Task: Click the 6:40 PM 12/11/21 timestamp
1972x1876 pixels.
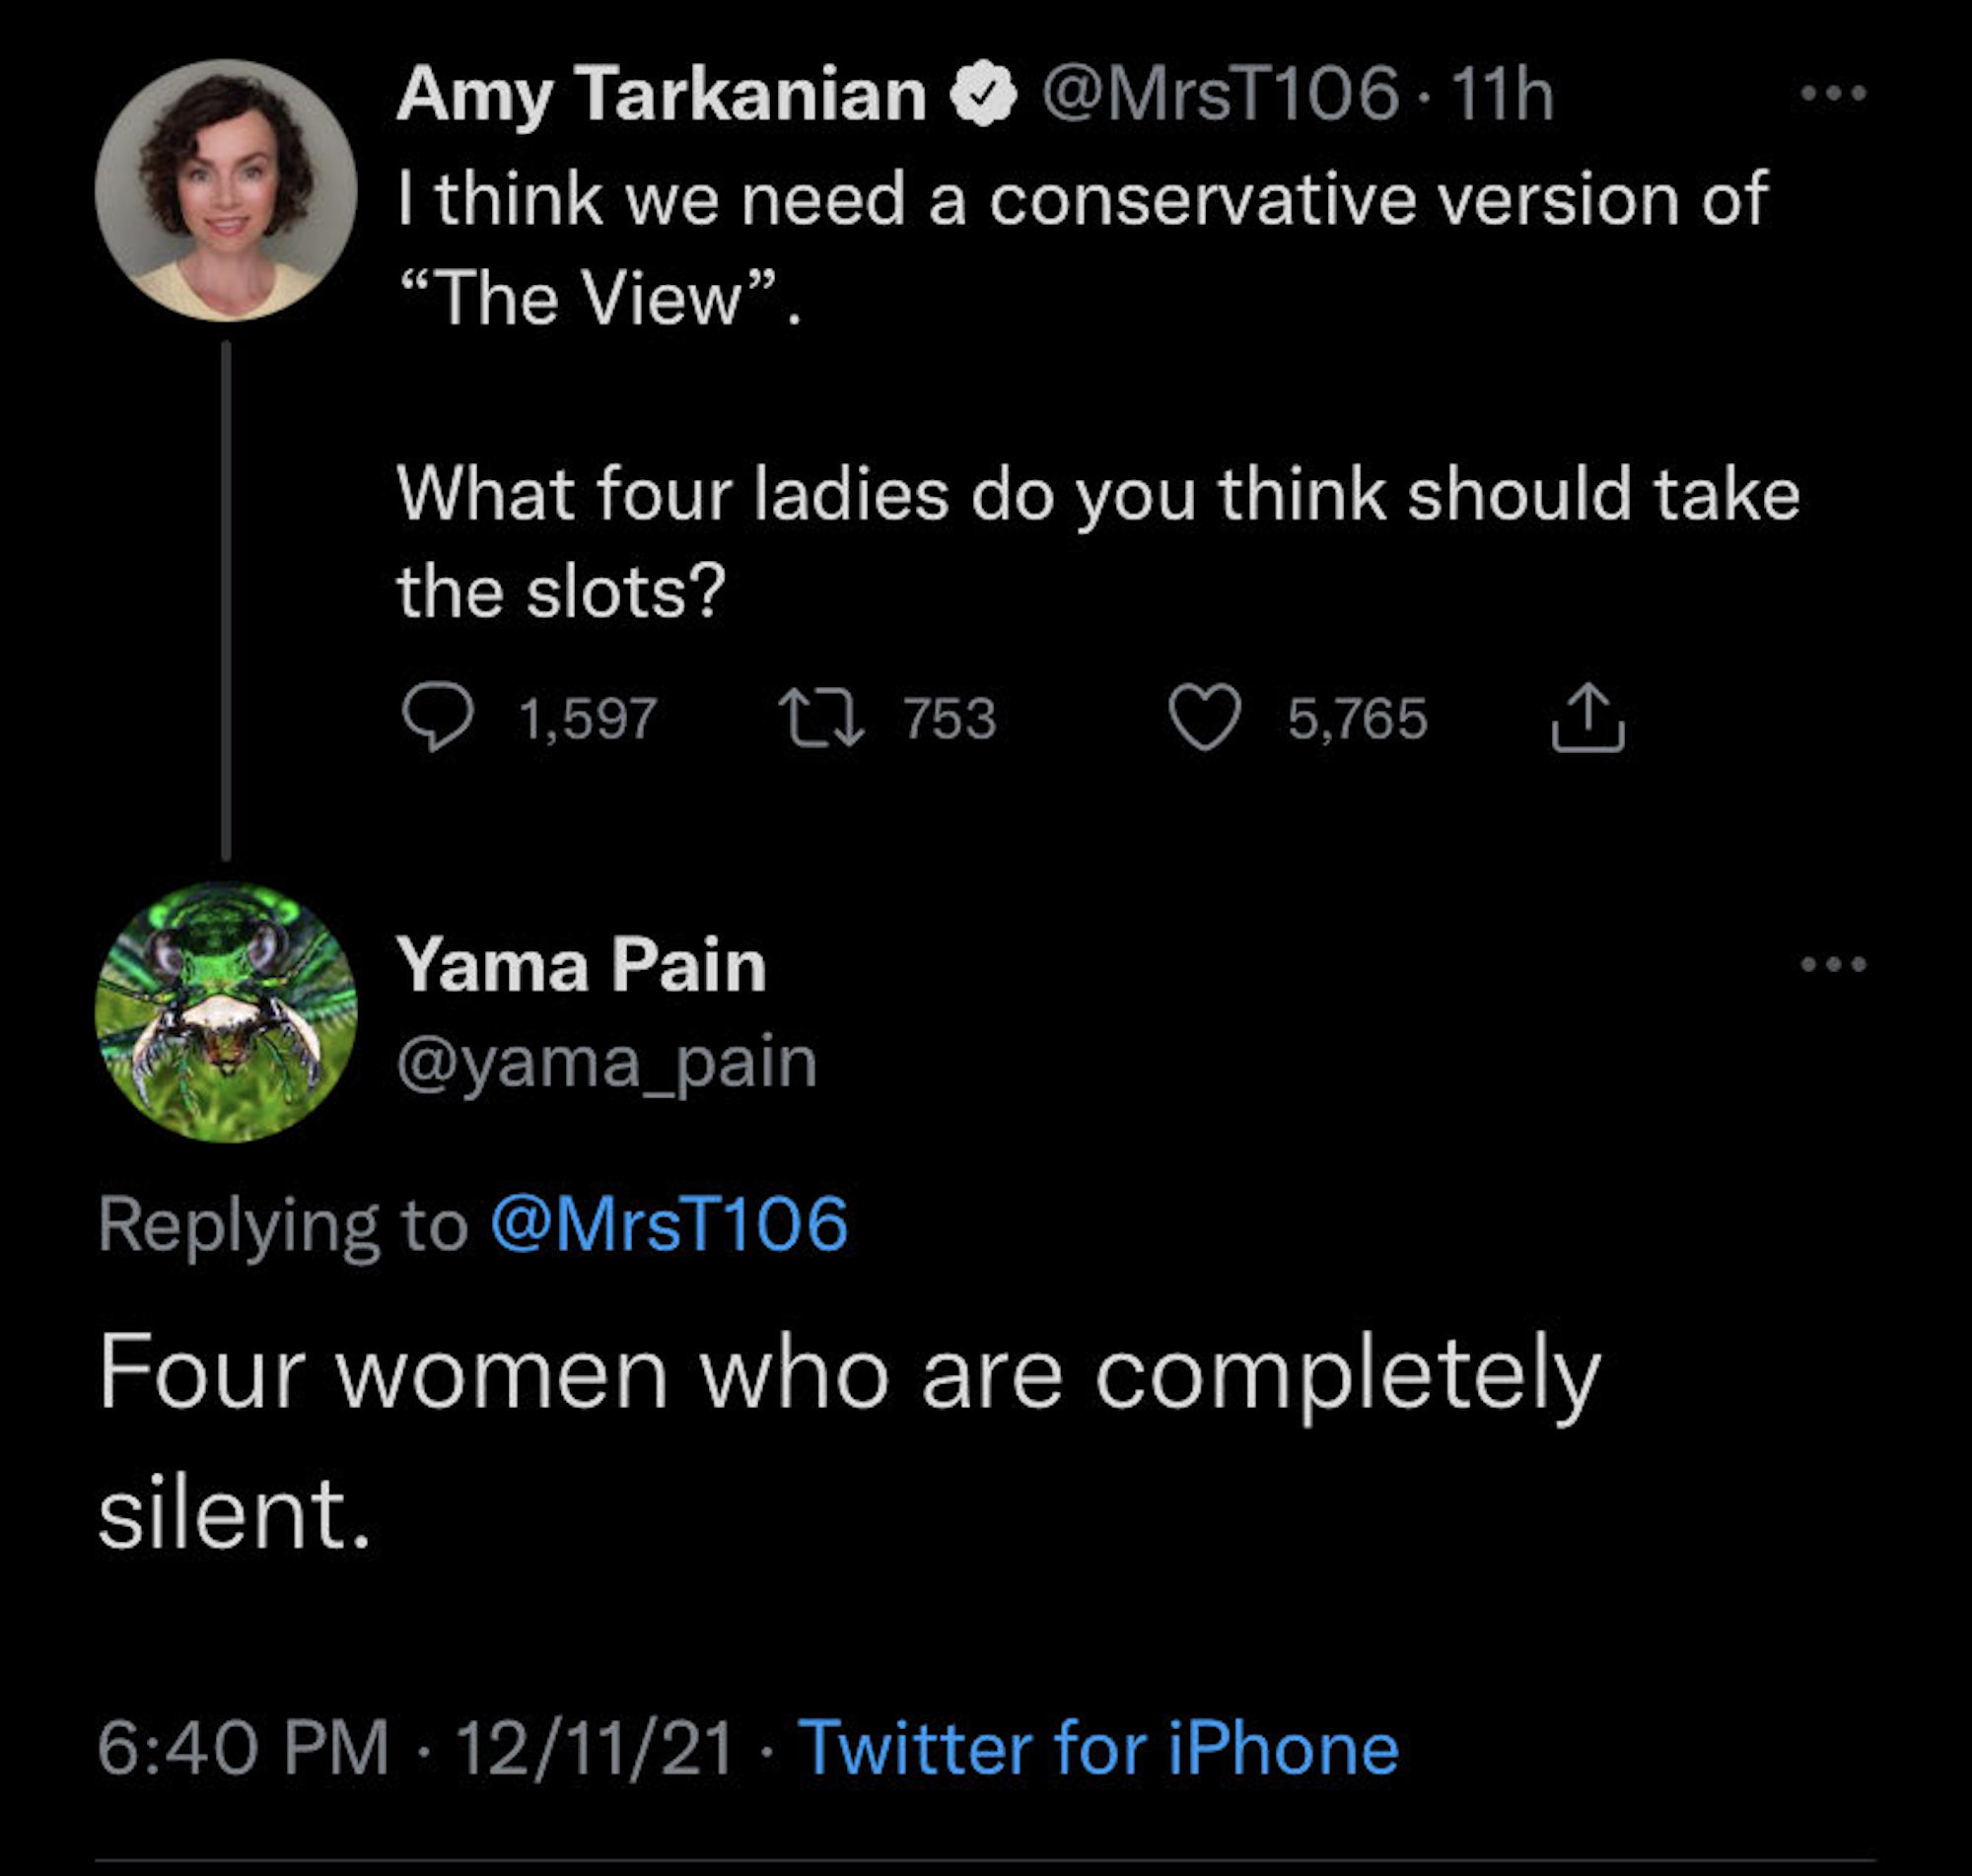Action: [x=415, y=1748]
